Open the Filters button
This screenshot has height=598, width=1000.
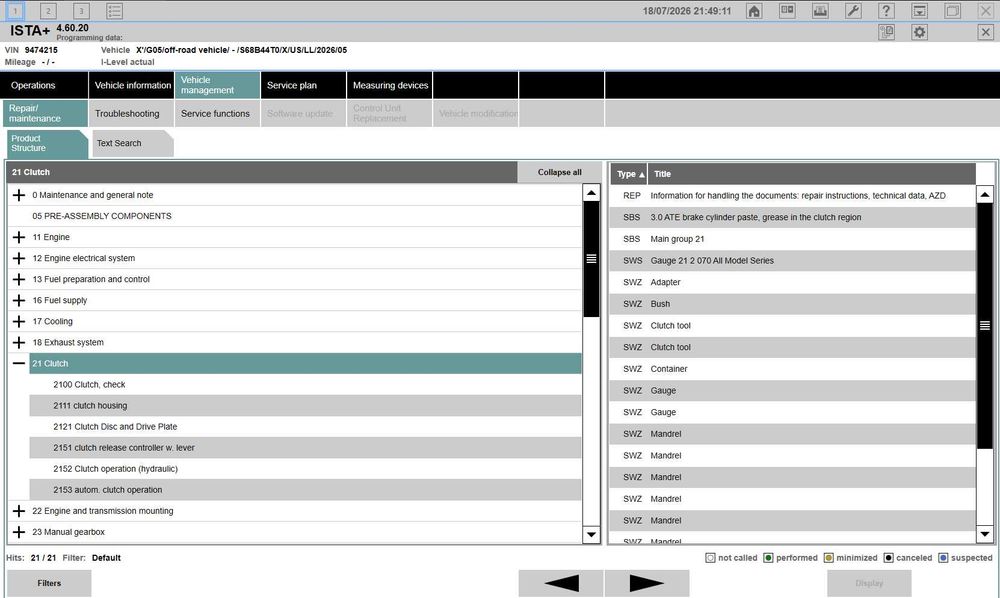[49, 583]
